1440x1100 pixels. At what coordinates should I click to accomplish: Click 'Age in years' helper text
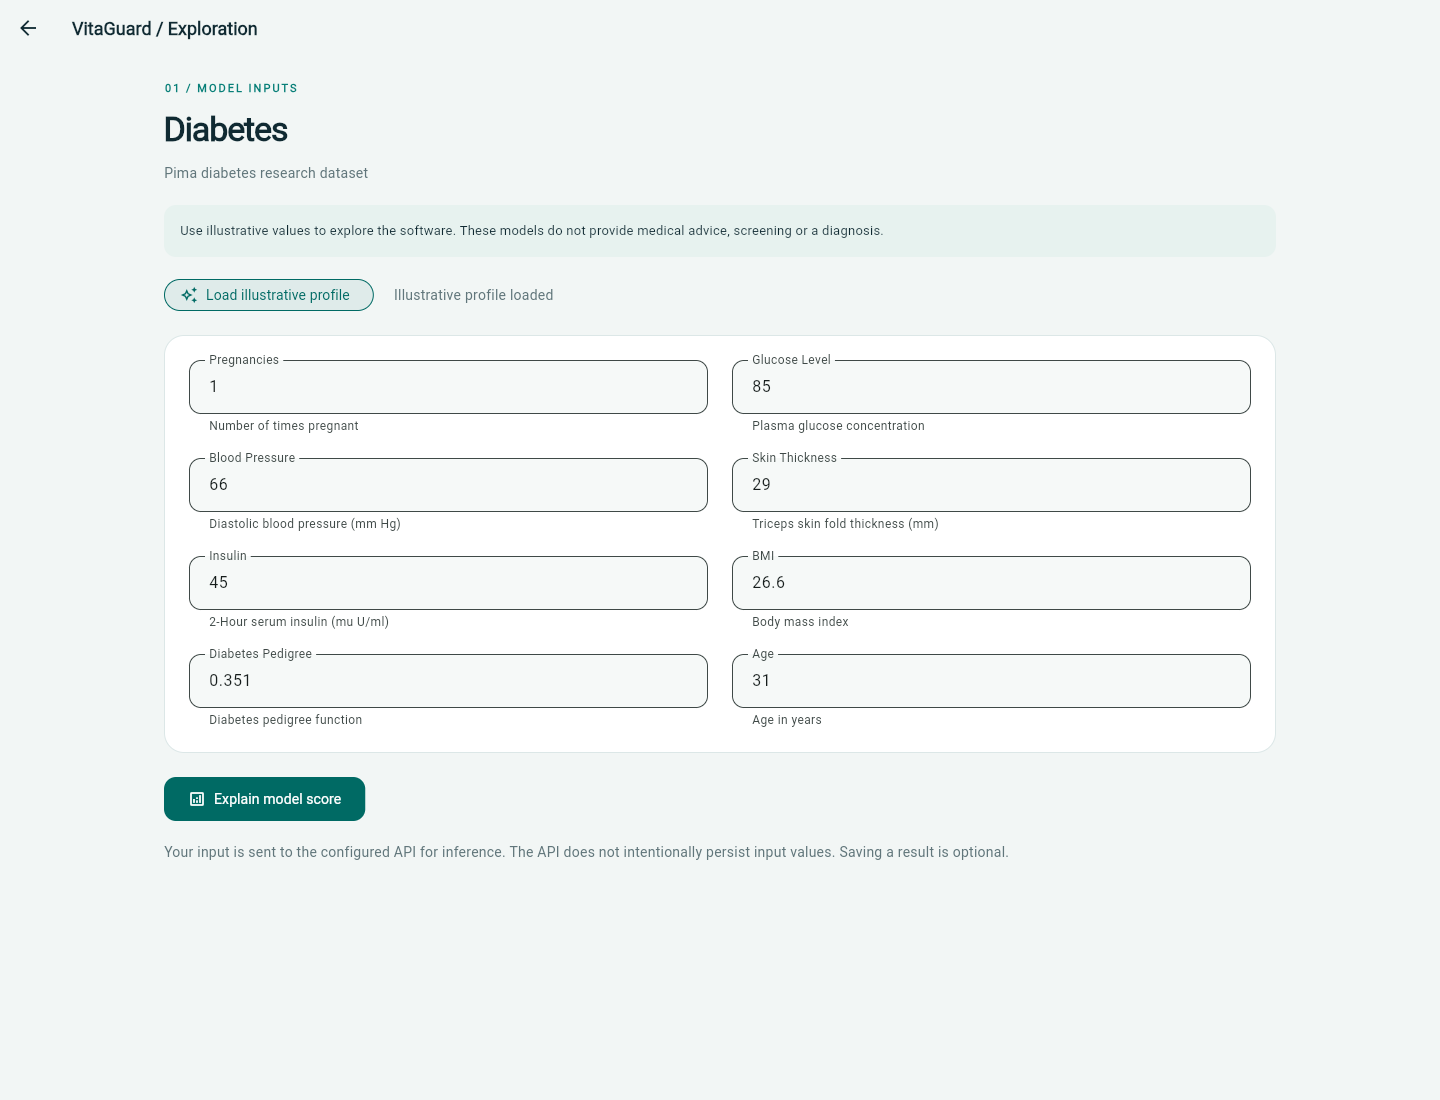[787, 720]
